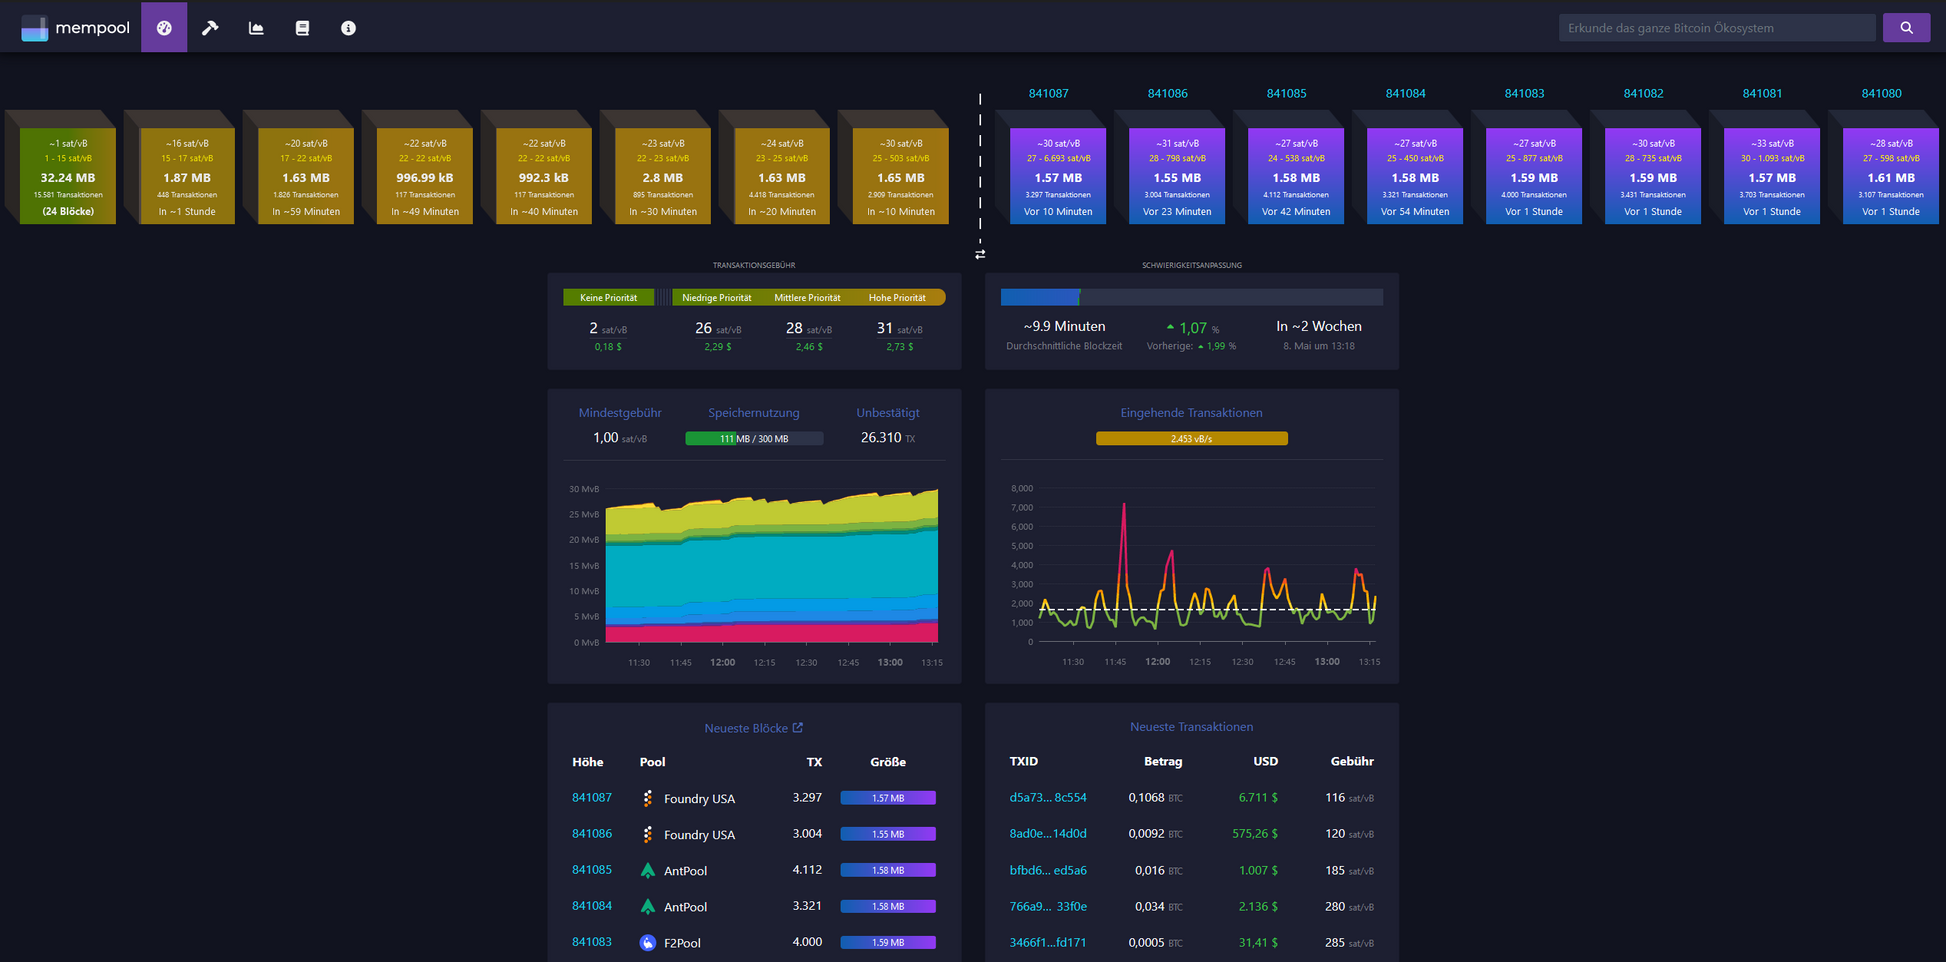Click the Bitcoin ecosystem search field

tap(1716, 28)
